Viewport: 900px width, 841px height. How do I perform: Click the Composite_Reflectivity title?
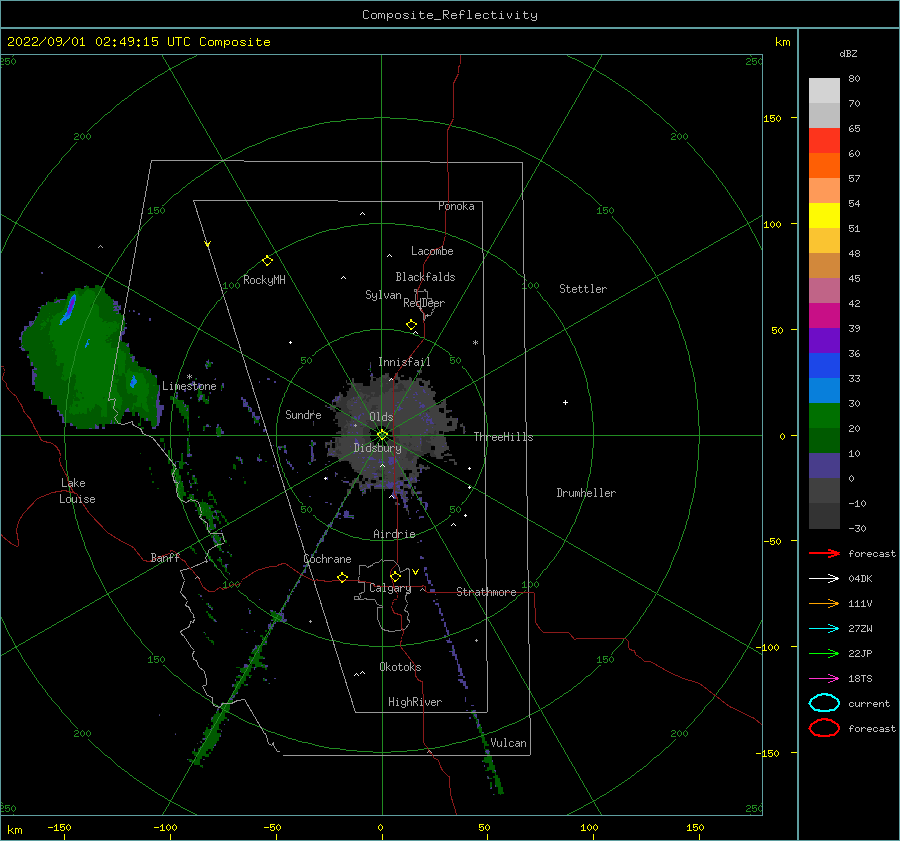pyautogui.click(x=450, y=15)
